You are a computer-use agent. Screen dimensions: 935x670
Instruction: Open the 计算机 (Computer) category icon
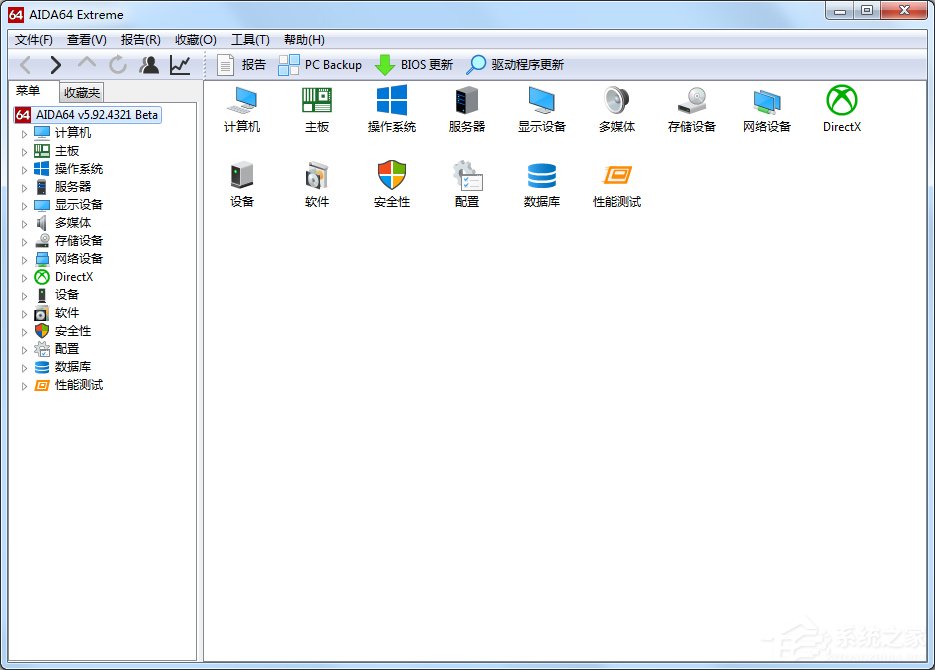tap(240, 105)
